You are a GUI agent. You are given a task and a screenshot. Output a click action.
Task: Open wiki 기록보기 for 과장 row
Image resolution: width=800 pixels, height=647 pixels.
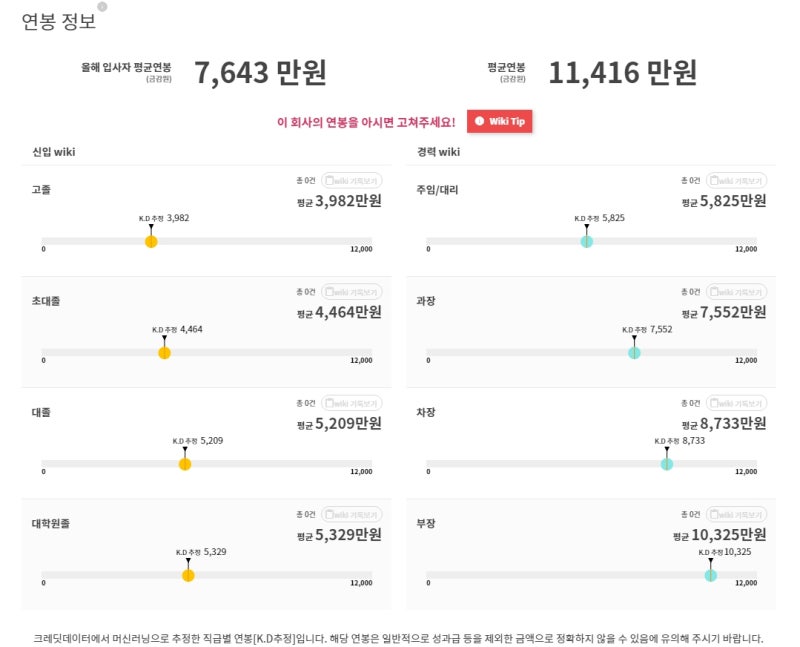736,292
